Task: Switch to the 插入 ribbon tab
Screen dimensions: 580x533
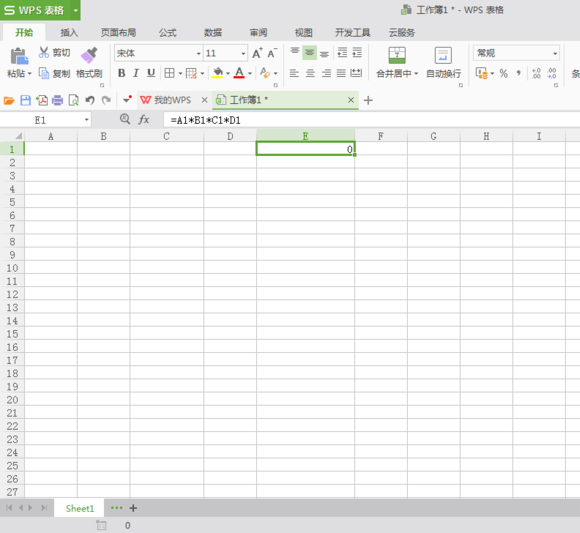Action: 69,33
